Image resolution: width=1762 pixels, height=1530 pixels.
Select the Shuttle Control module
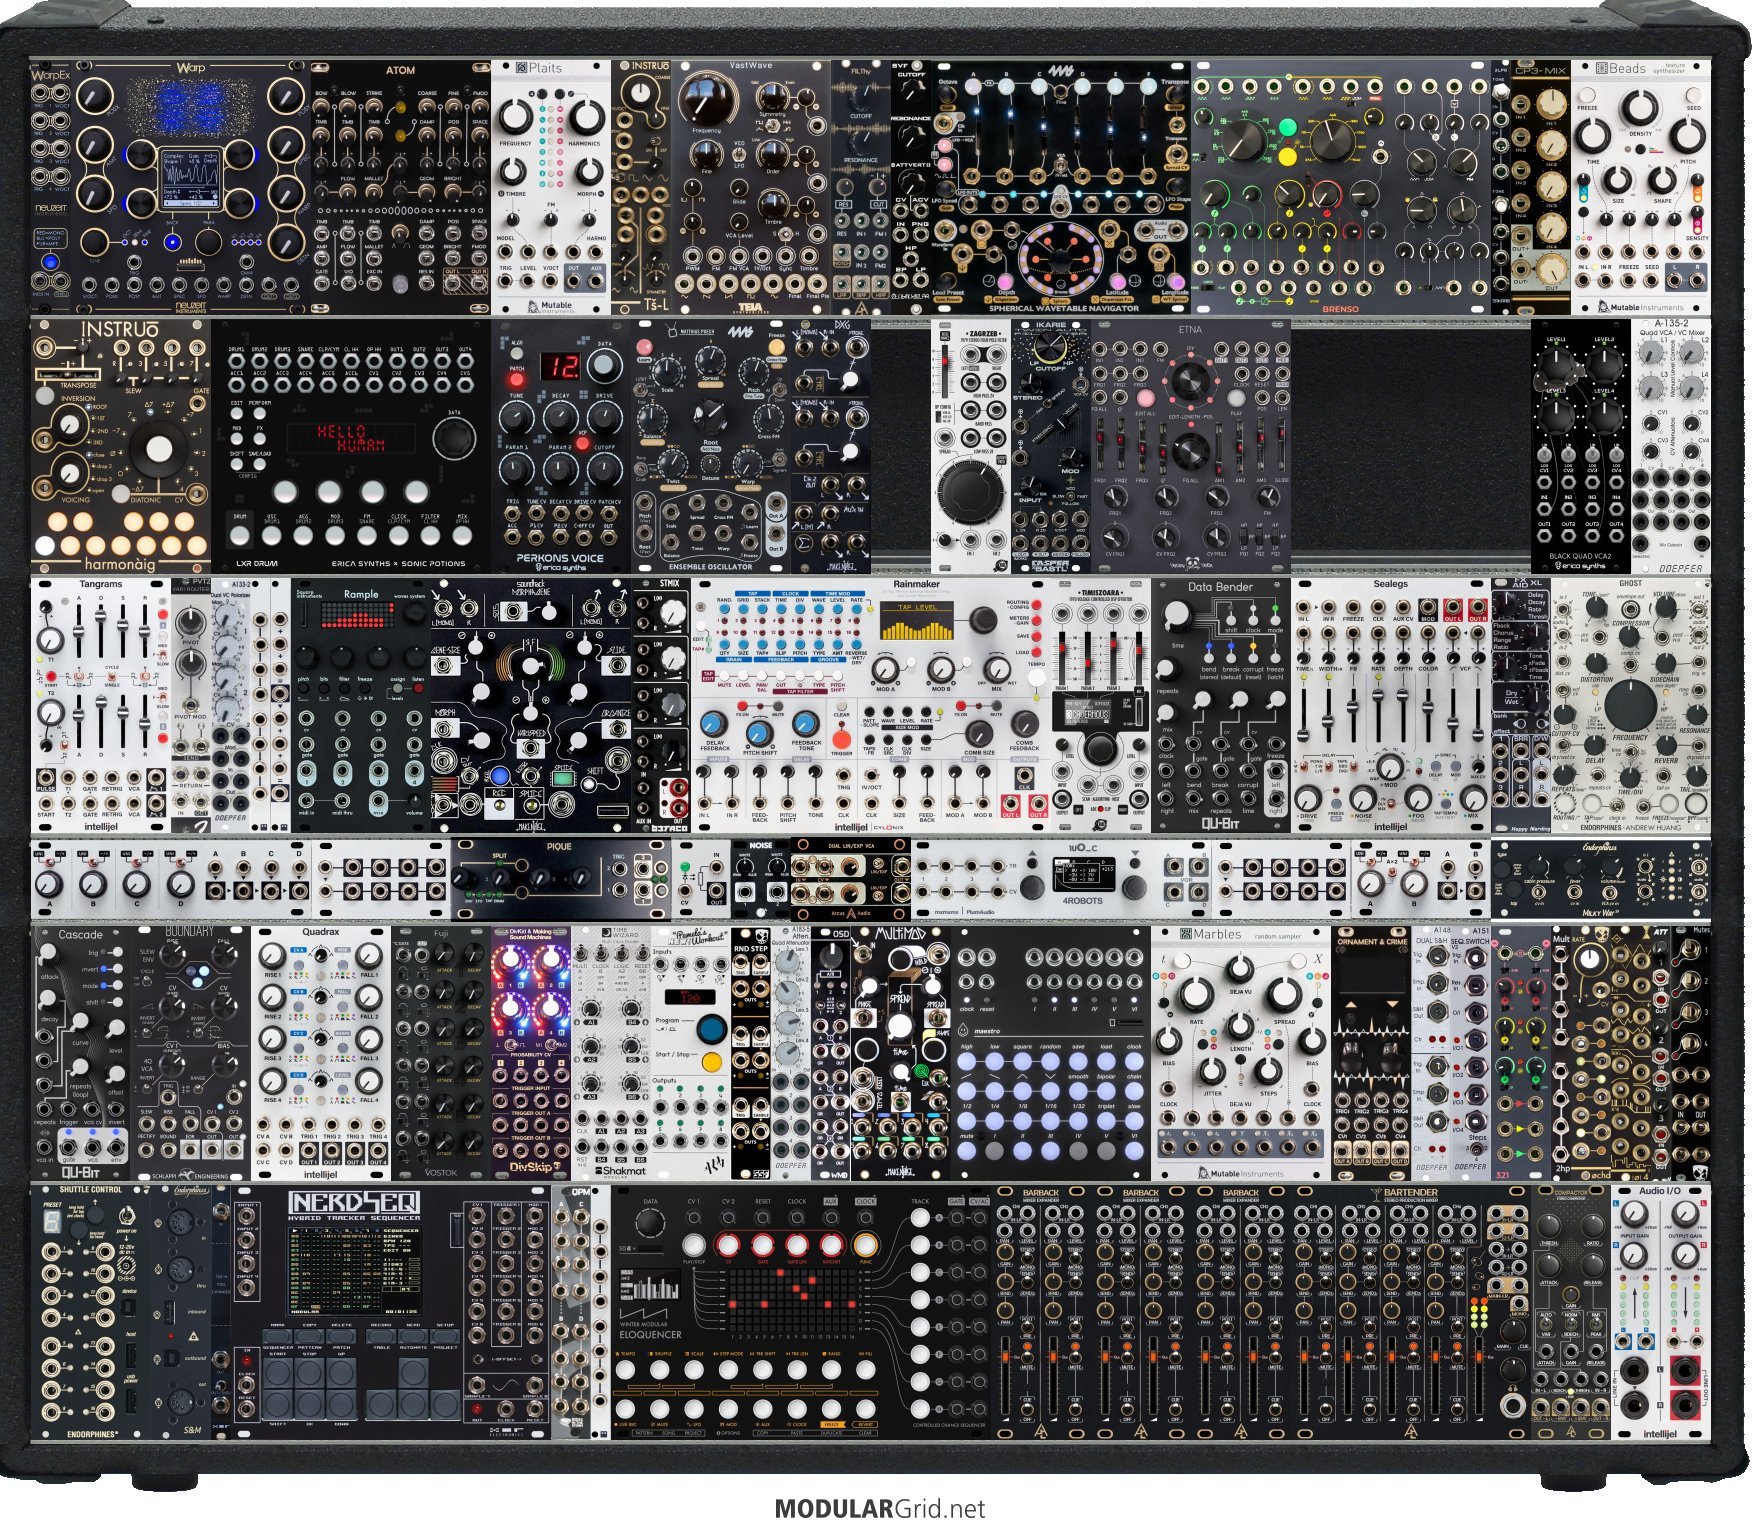[91, 1312]
